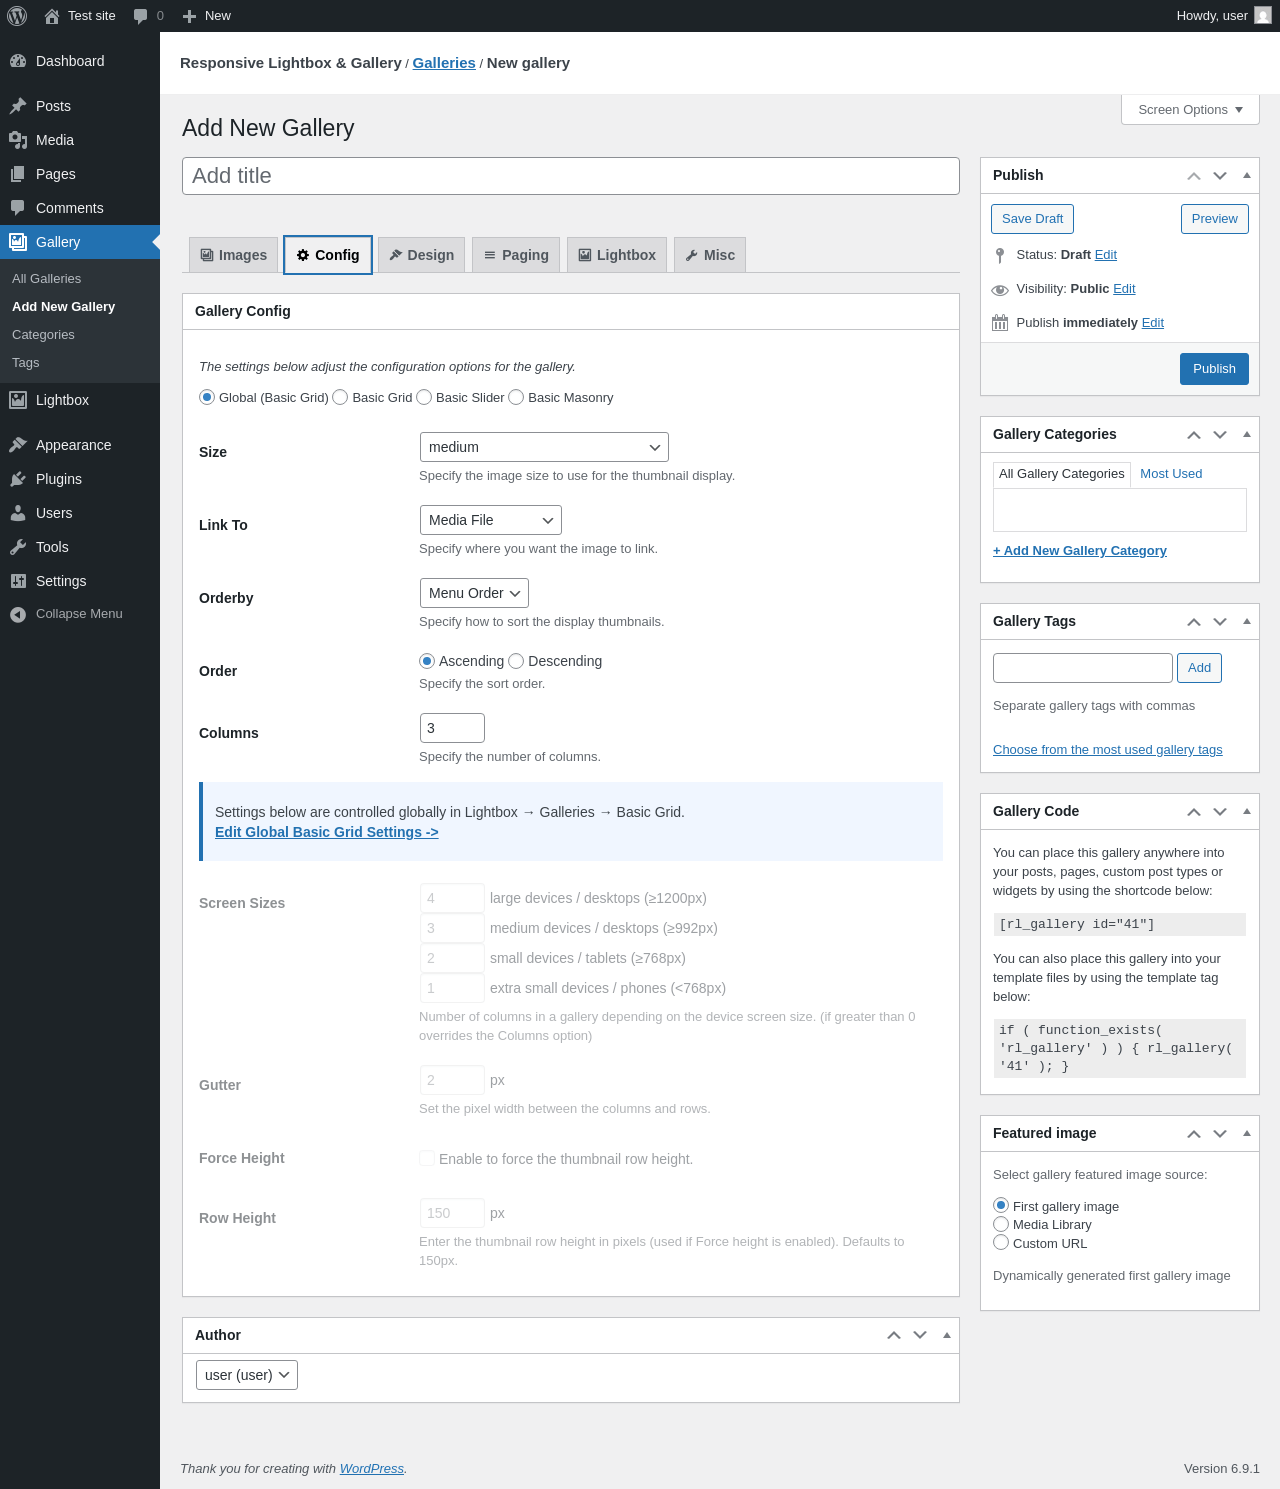This screenshot has width=1280, height=1489.
Task: Select Custom URL as featured source
Action: (x=1001, y=1242)
